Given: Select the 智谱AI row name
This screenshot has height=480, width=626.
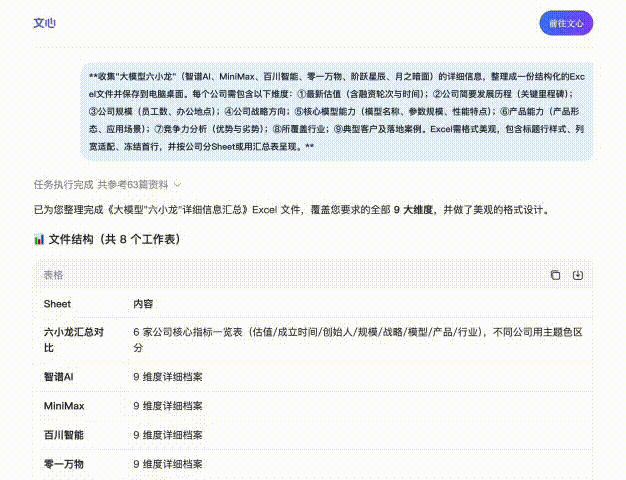Looking at the screenshot, I should pos(58,377).
